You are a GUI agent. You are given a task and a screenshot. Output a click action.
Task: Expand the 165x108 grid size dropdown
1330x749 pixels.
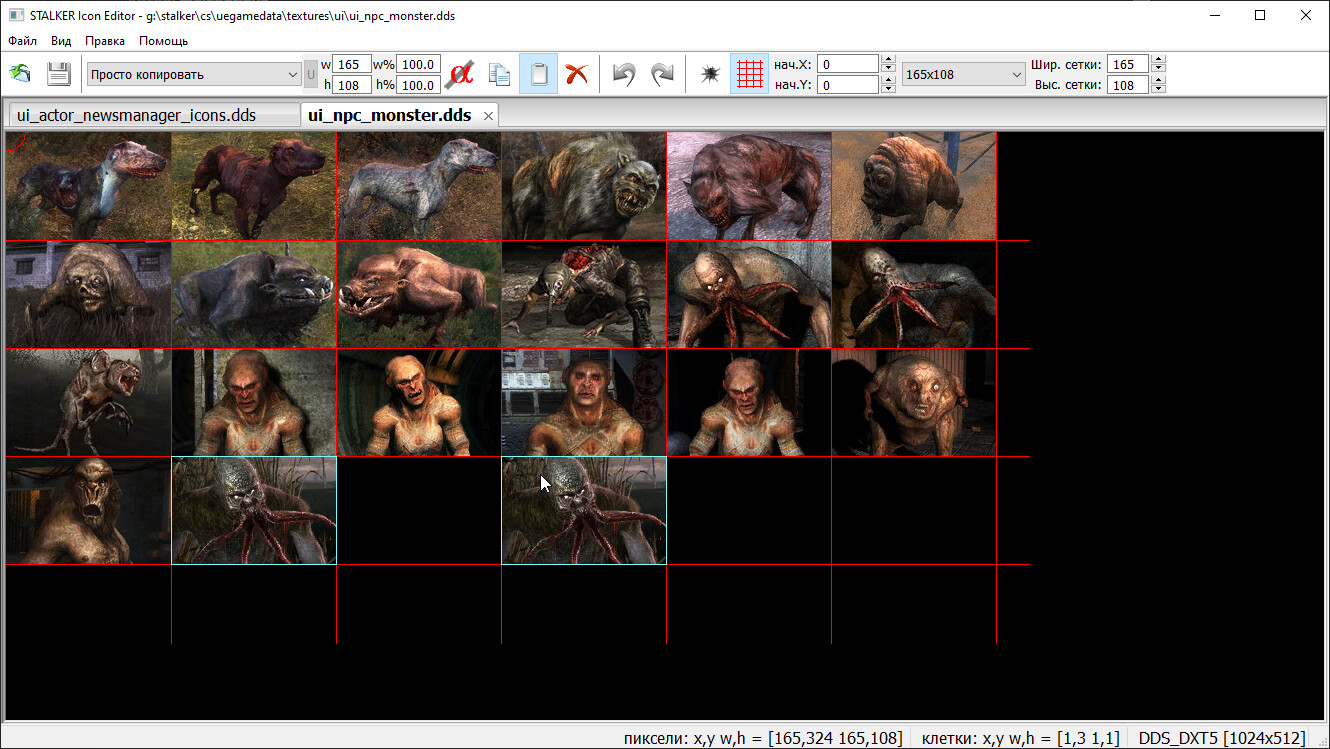[963, 74]
